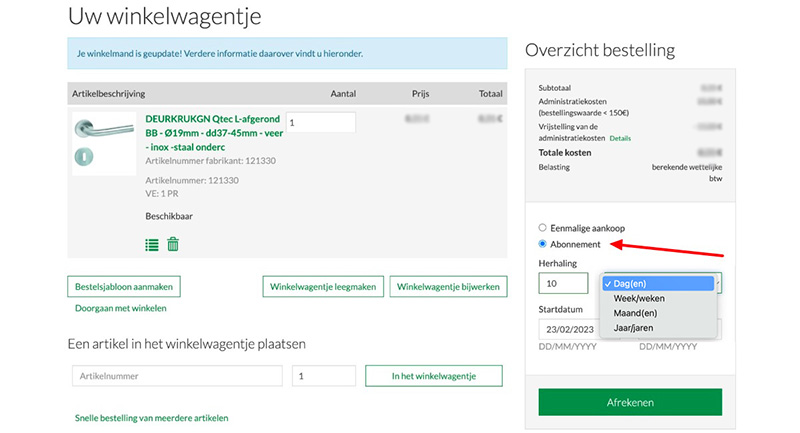800x433 pixels.
Task: Select the Eenmalige aankoop radio button
Action: (543, 228)
